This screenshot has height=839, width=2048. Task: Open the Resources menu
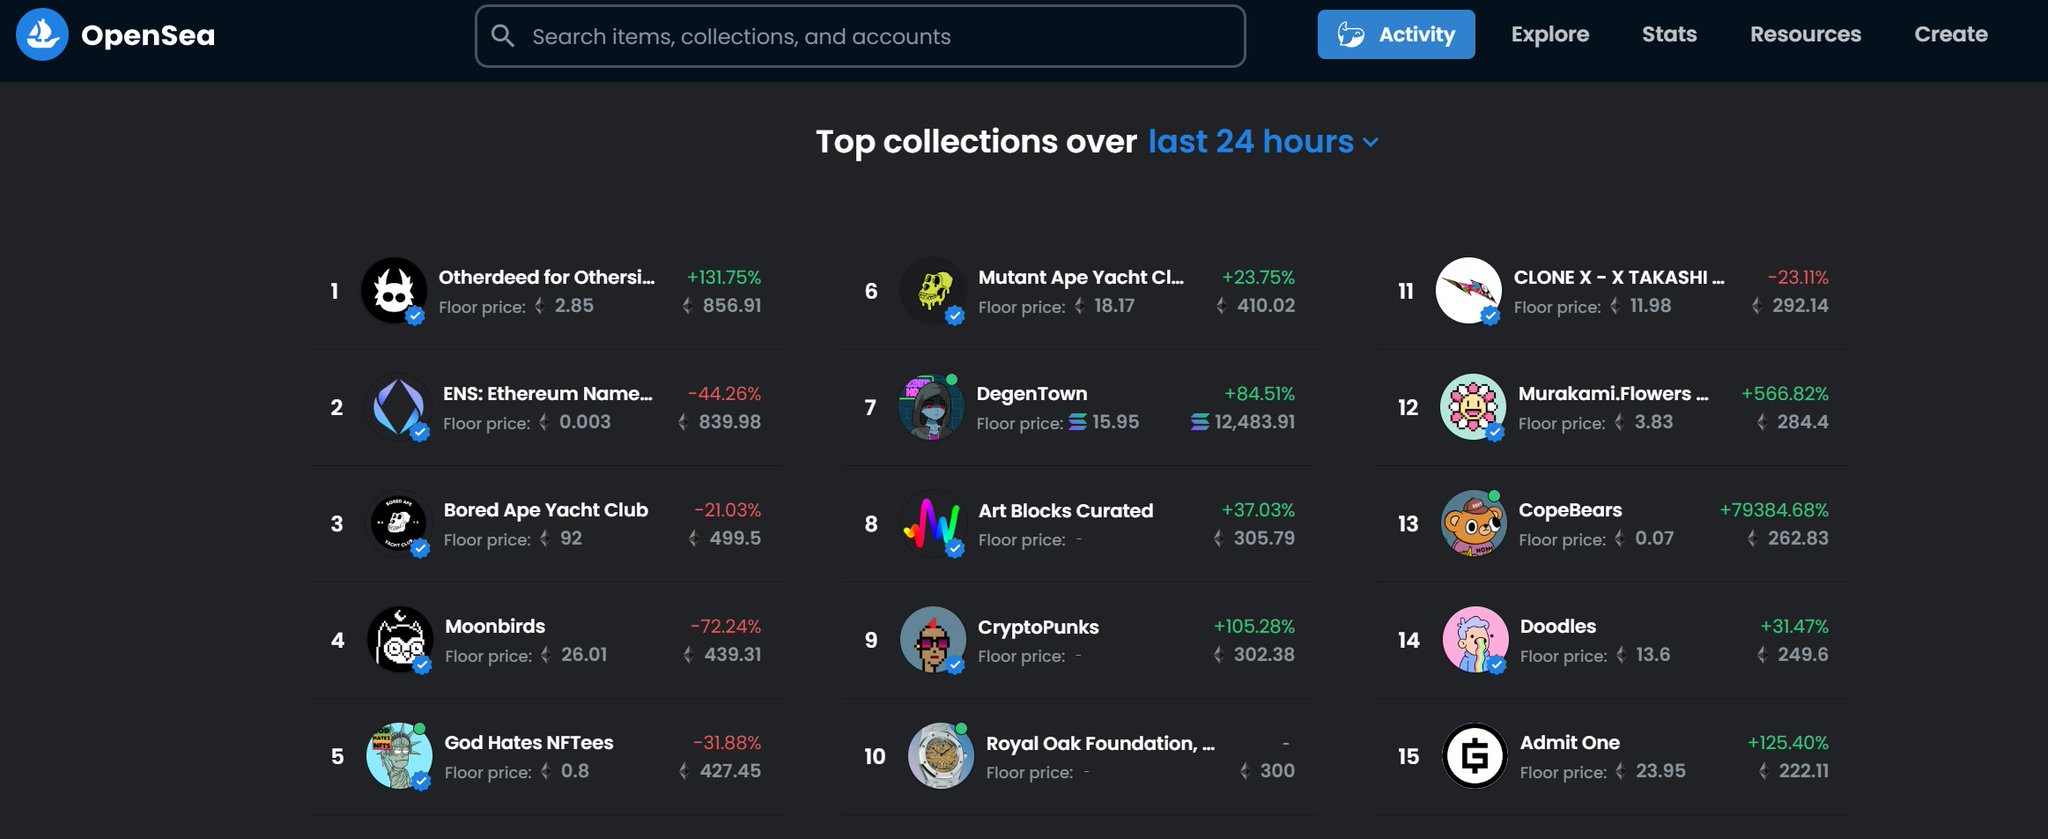[x=1805, y=34]
